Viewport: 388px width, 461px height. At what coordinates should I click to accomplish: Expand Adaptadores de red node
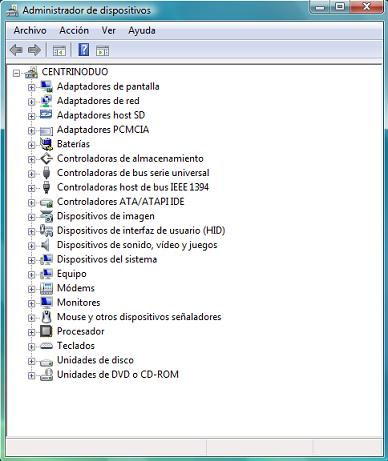pyautogui.click(x=31, y=102)
